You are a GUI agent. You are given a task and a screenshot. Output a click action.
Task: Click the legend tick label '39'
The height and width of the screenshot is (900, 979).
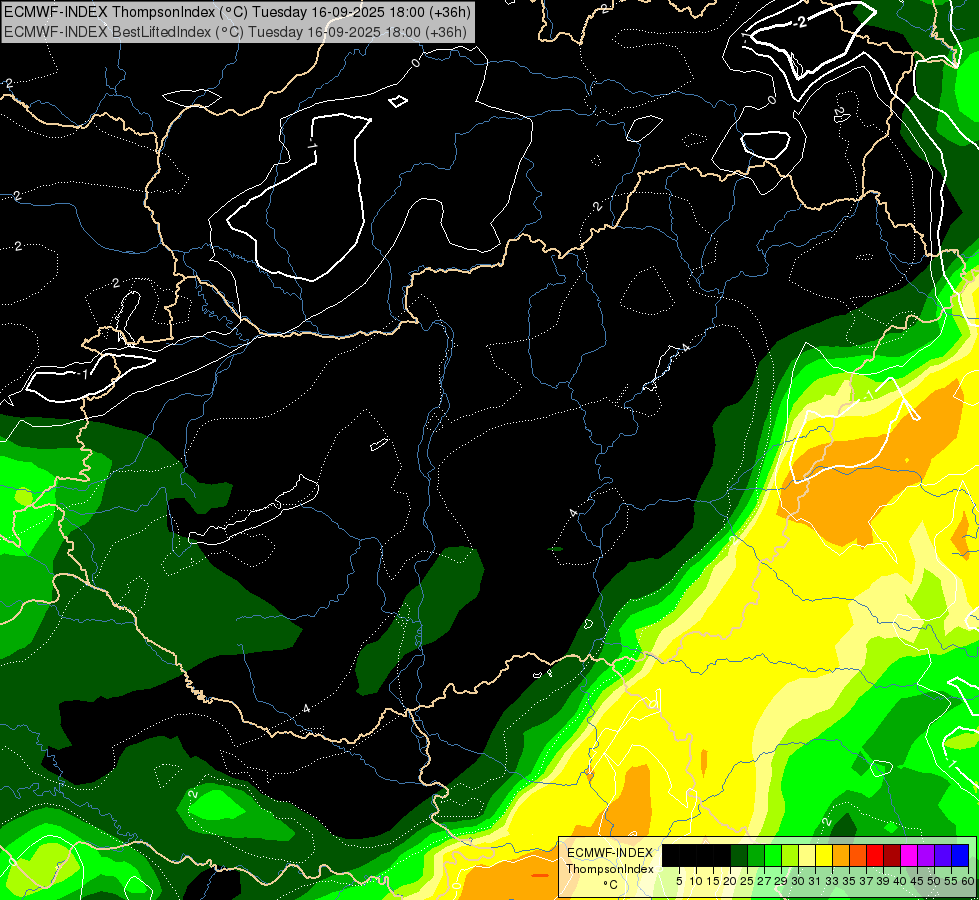click(883, 881)
